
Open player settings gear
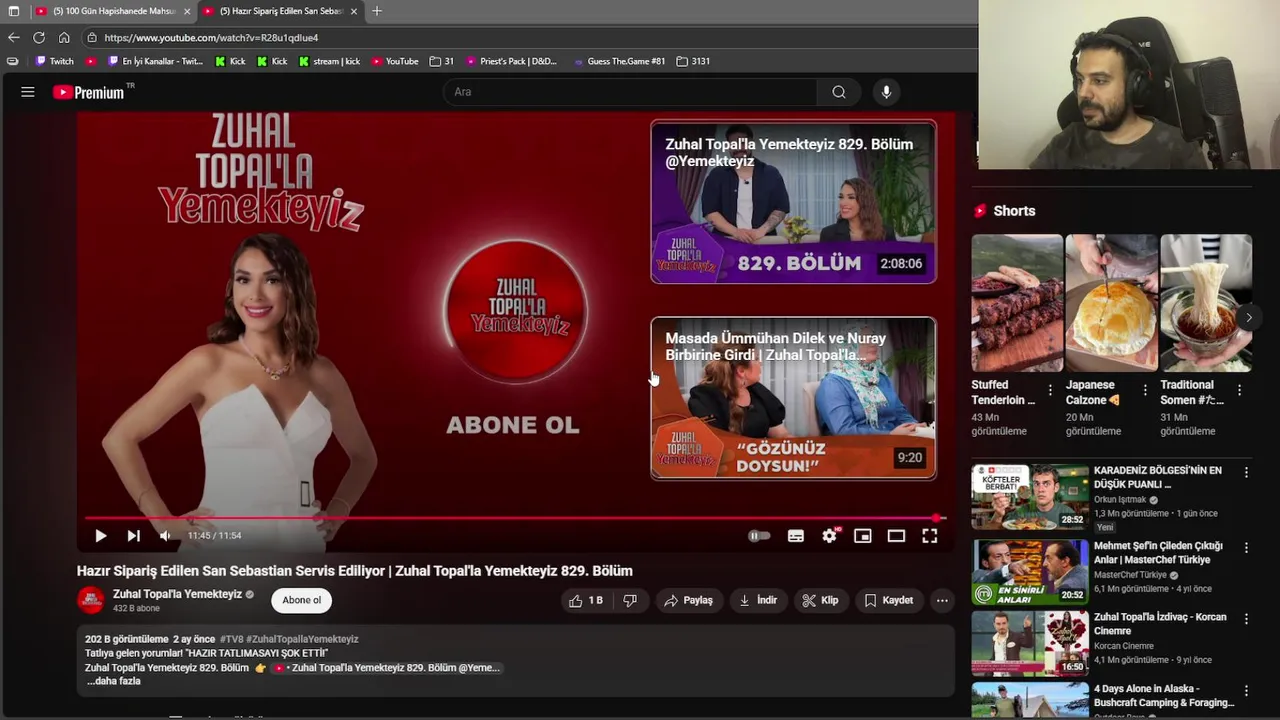pos(830,536)
